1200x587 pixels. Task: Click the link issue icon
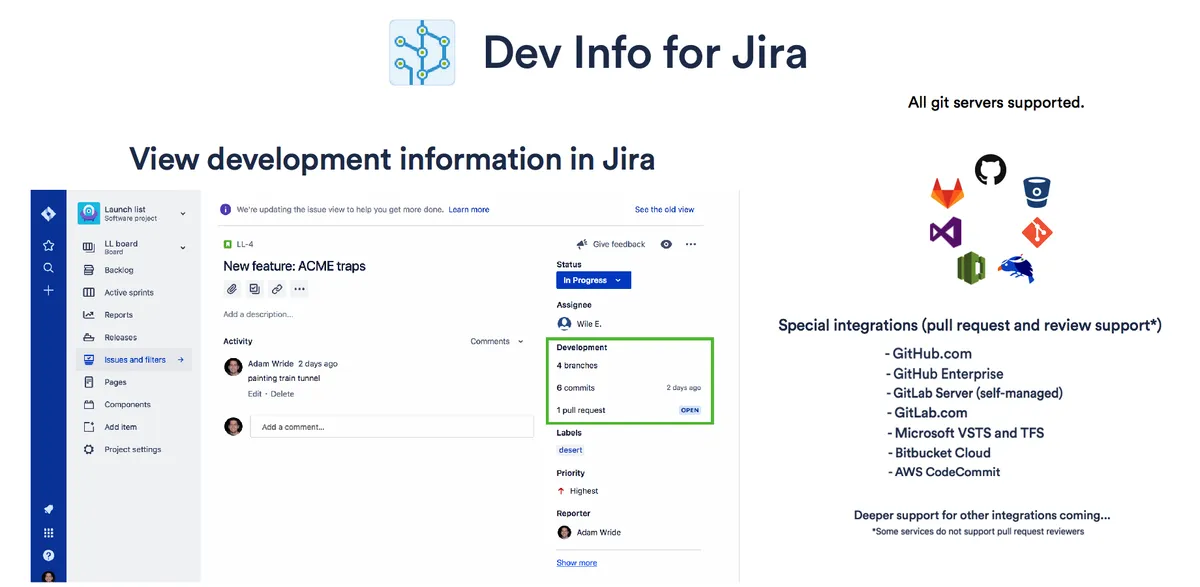(x=277, y=289)
